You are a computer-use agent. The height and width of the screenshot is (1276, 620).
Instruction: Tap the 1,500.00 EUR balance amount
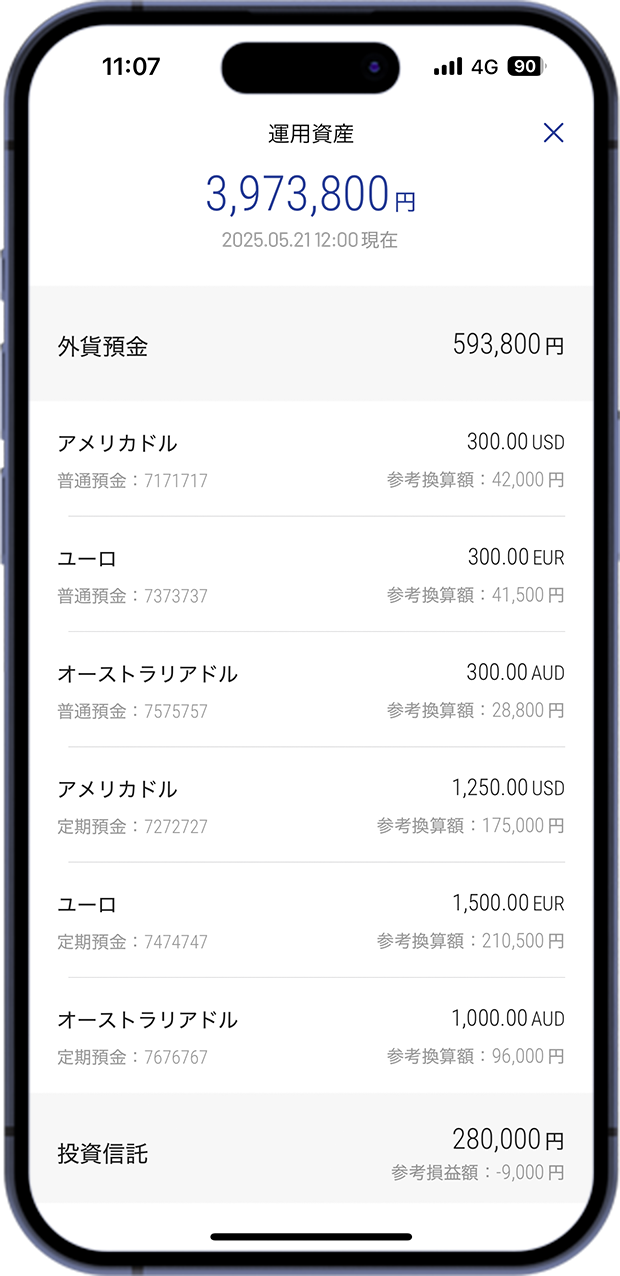[x=508, y=903]
